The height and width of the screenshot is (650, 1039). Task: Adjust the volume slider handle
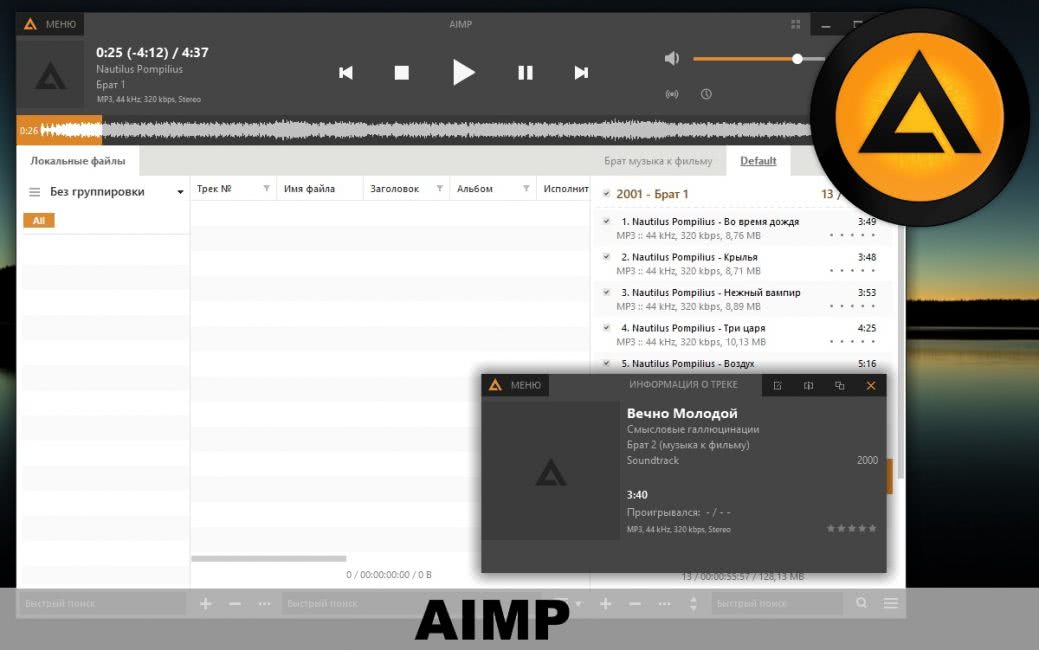[798, 58]
